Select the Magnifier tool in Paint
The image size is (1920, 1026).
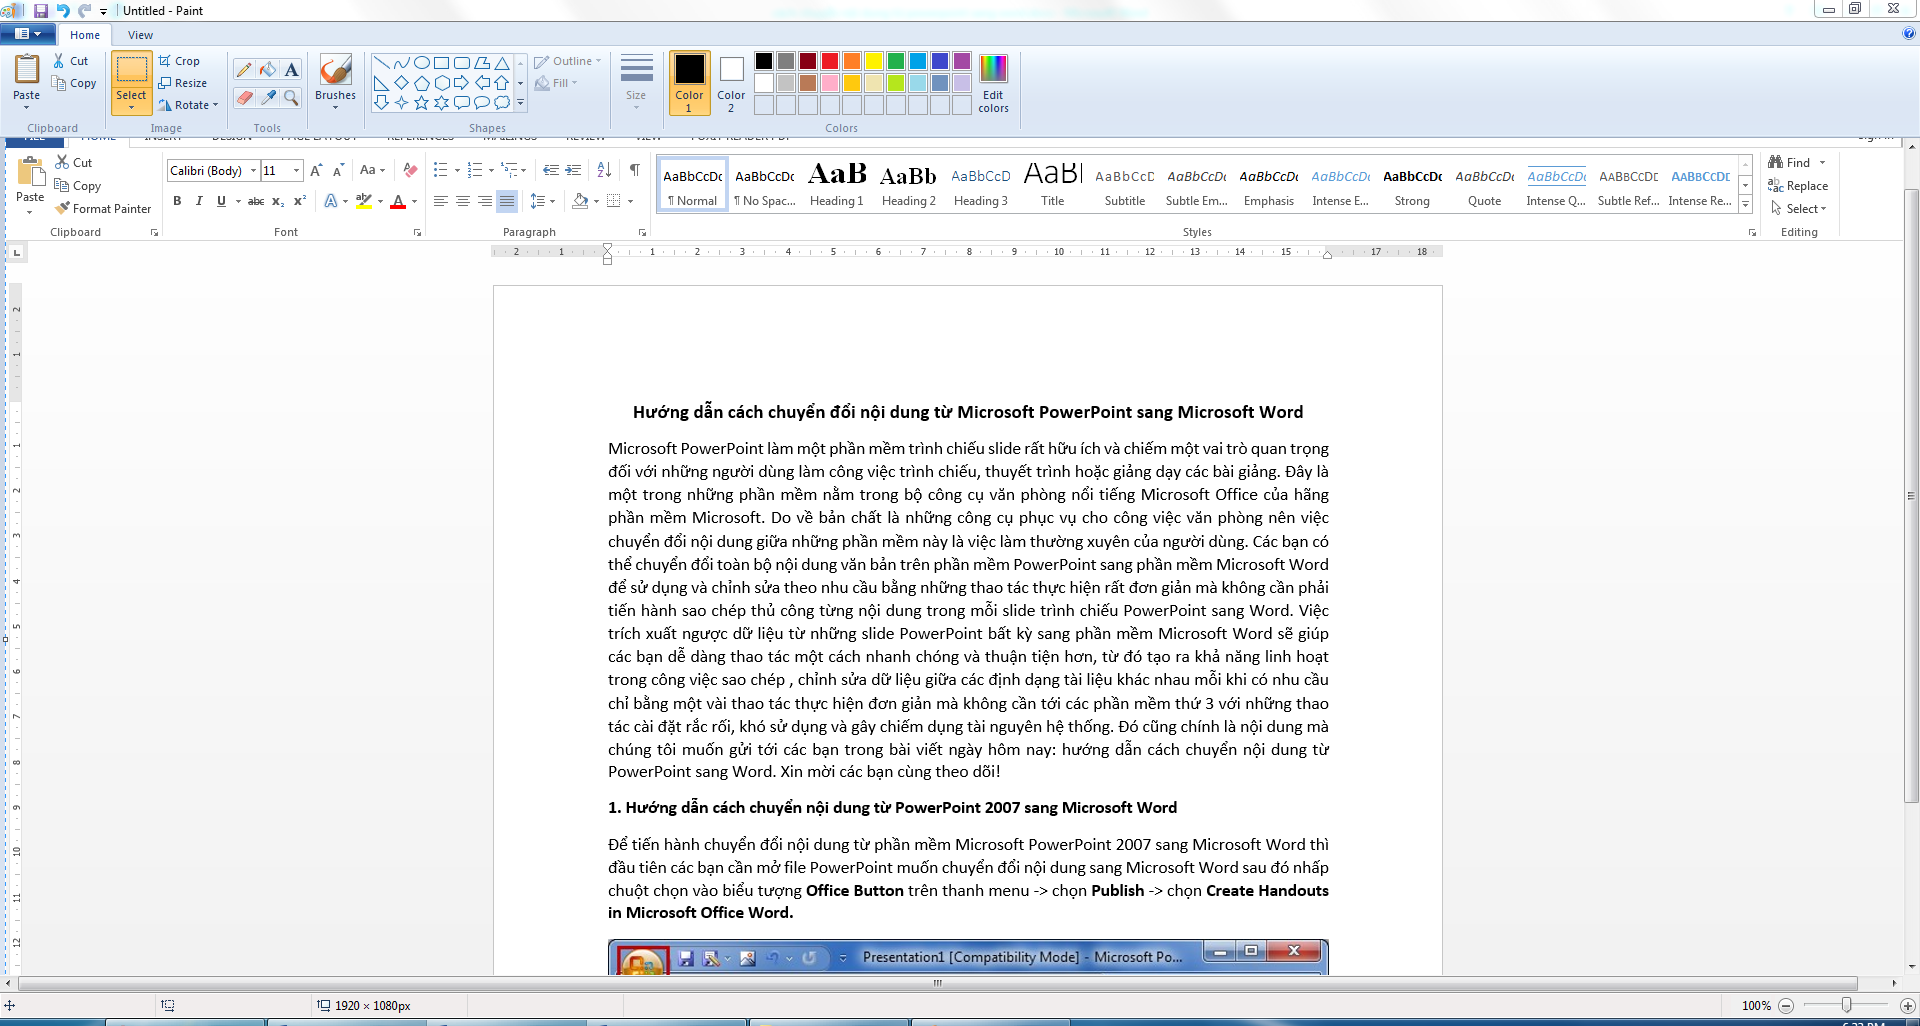tap(291, 97)
